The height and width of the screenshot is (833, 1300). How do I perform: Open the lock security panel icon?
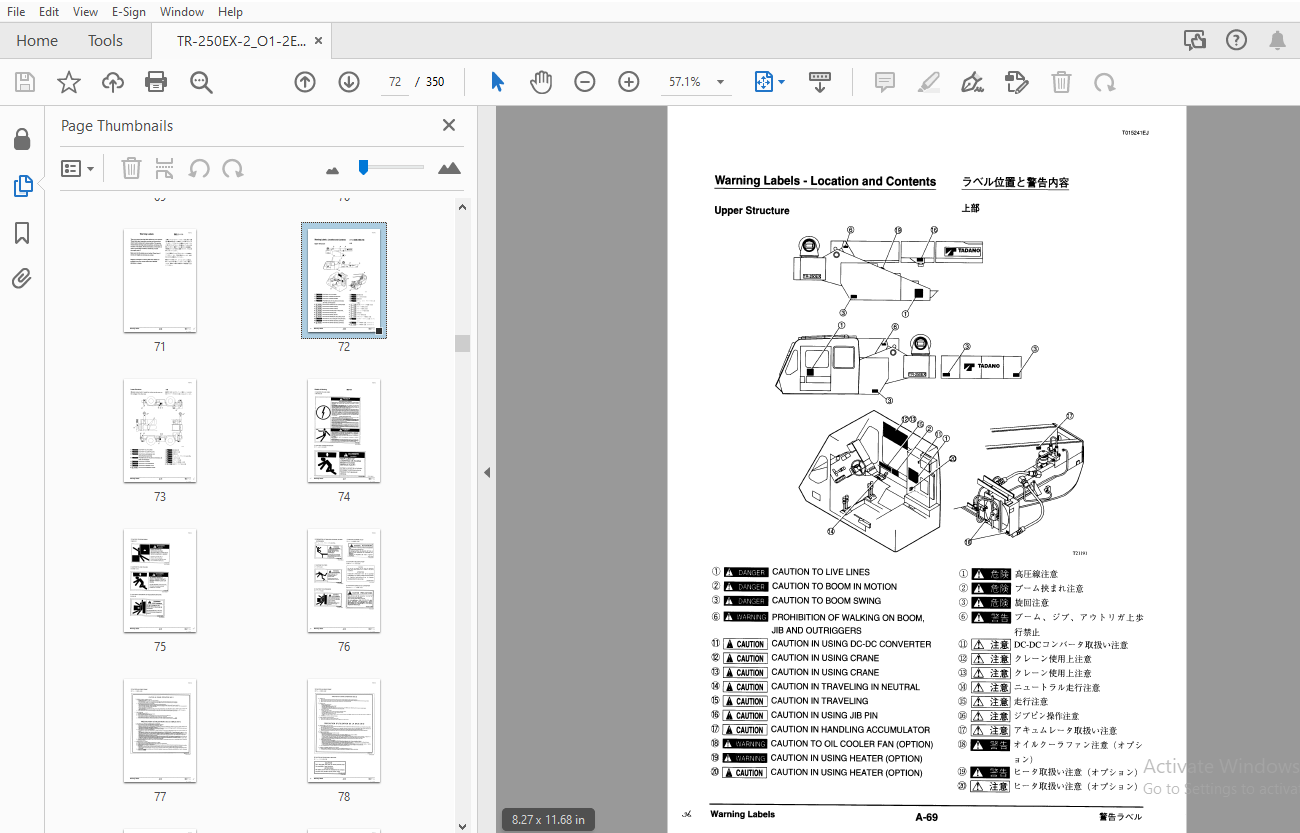[22, 139]
